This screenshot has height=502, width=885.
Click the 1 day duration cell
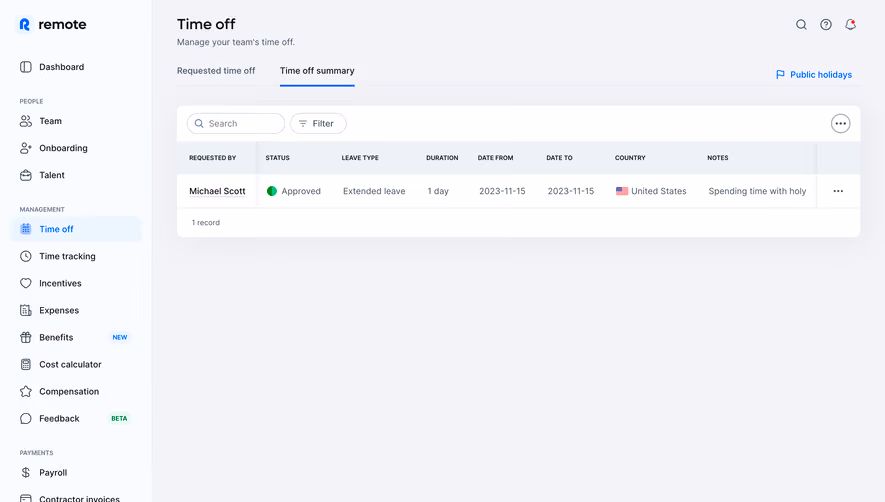(x=438, y=191)
